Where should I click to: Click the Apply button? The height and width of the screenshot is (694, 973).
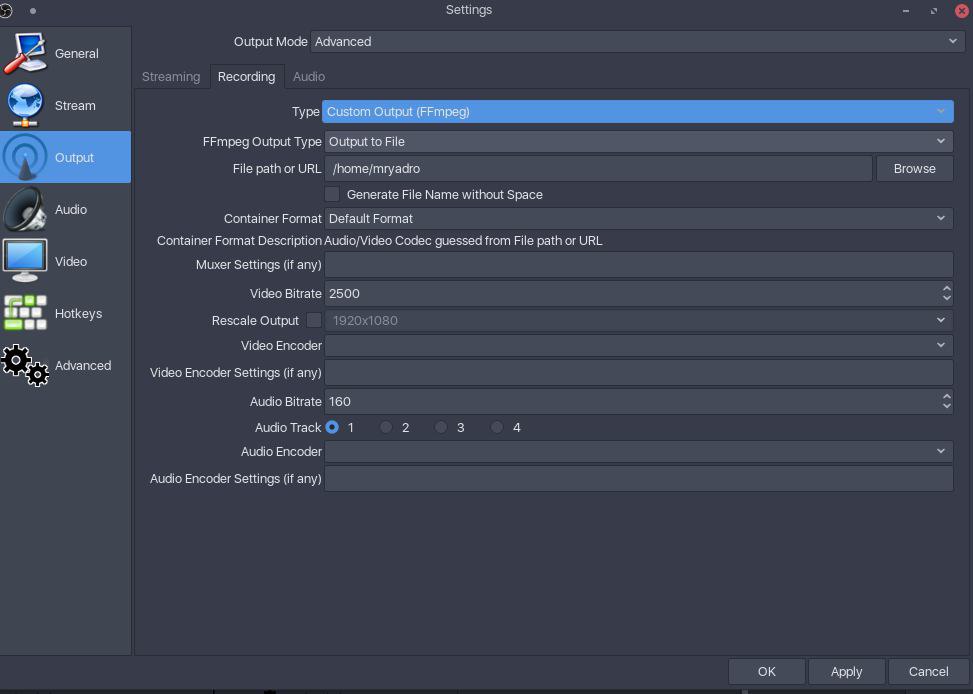[846, 672]
